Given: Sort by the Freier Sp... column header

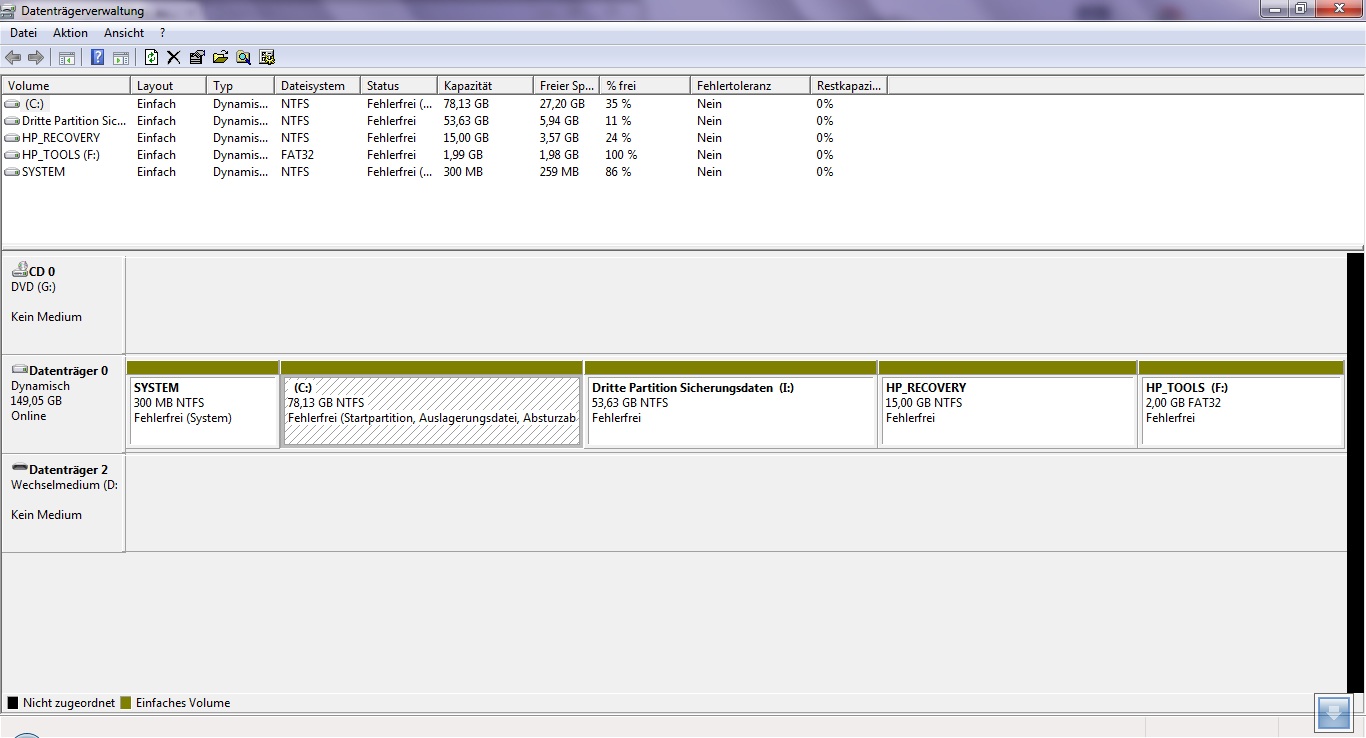Looking at the screenshot, I should 566,86.
